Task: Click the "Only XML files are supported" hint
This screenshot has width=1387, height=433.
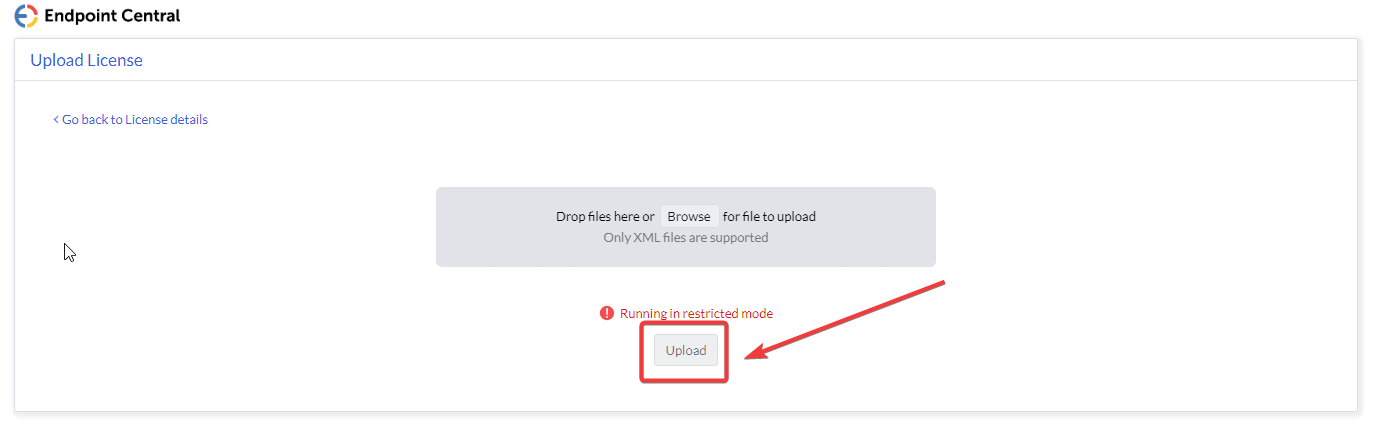Action: point(686,238)
